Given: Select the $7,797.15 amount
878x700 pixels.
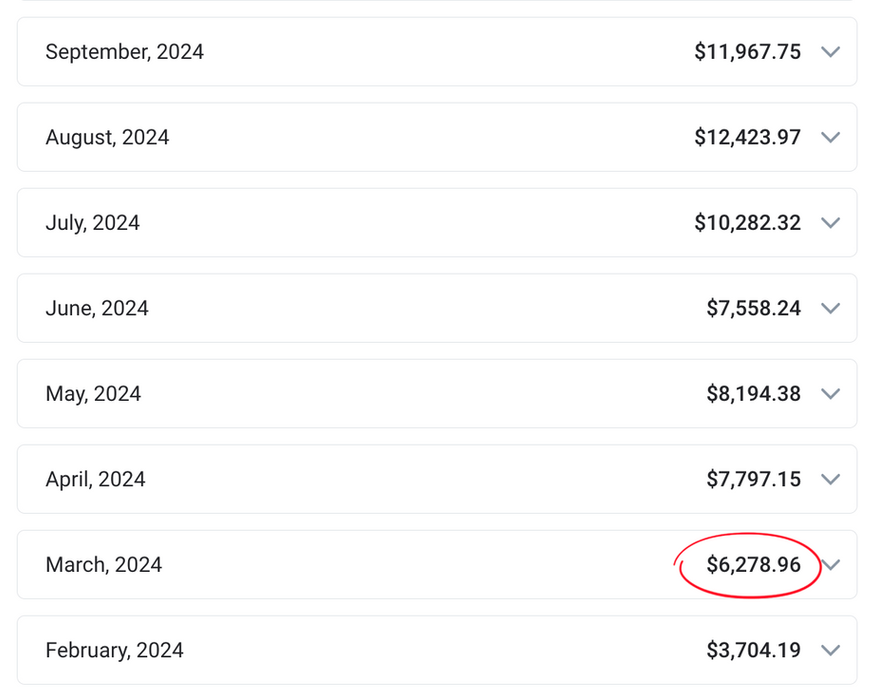Looking at the screenshot, I should point(753,480).
